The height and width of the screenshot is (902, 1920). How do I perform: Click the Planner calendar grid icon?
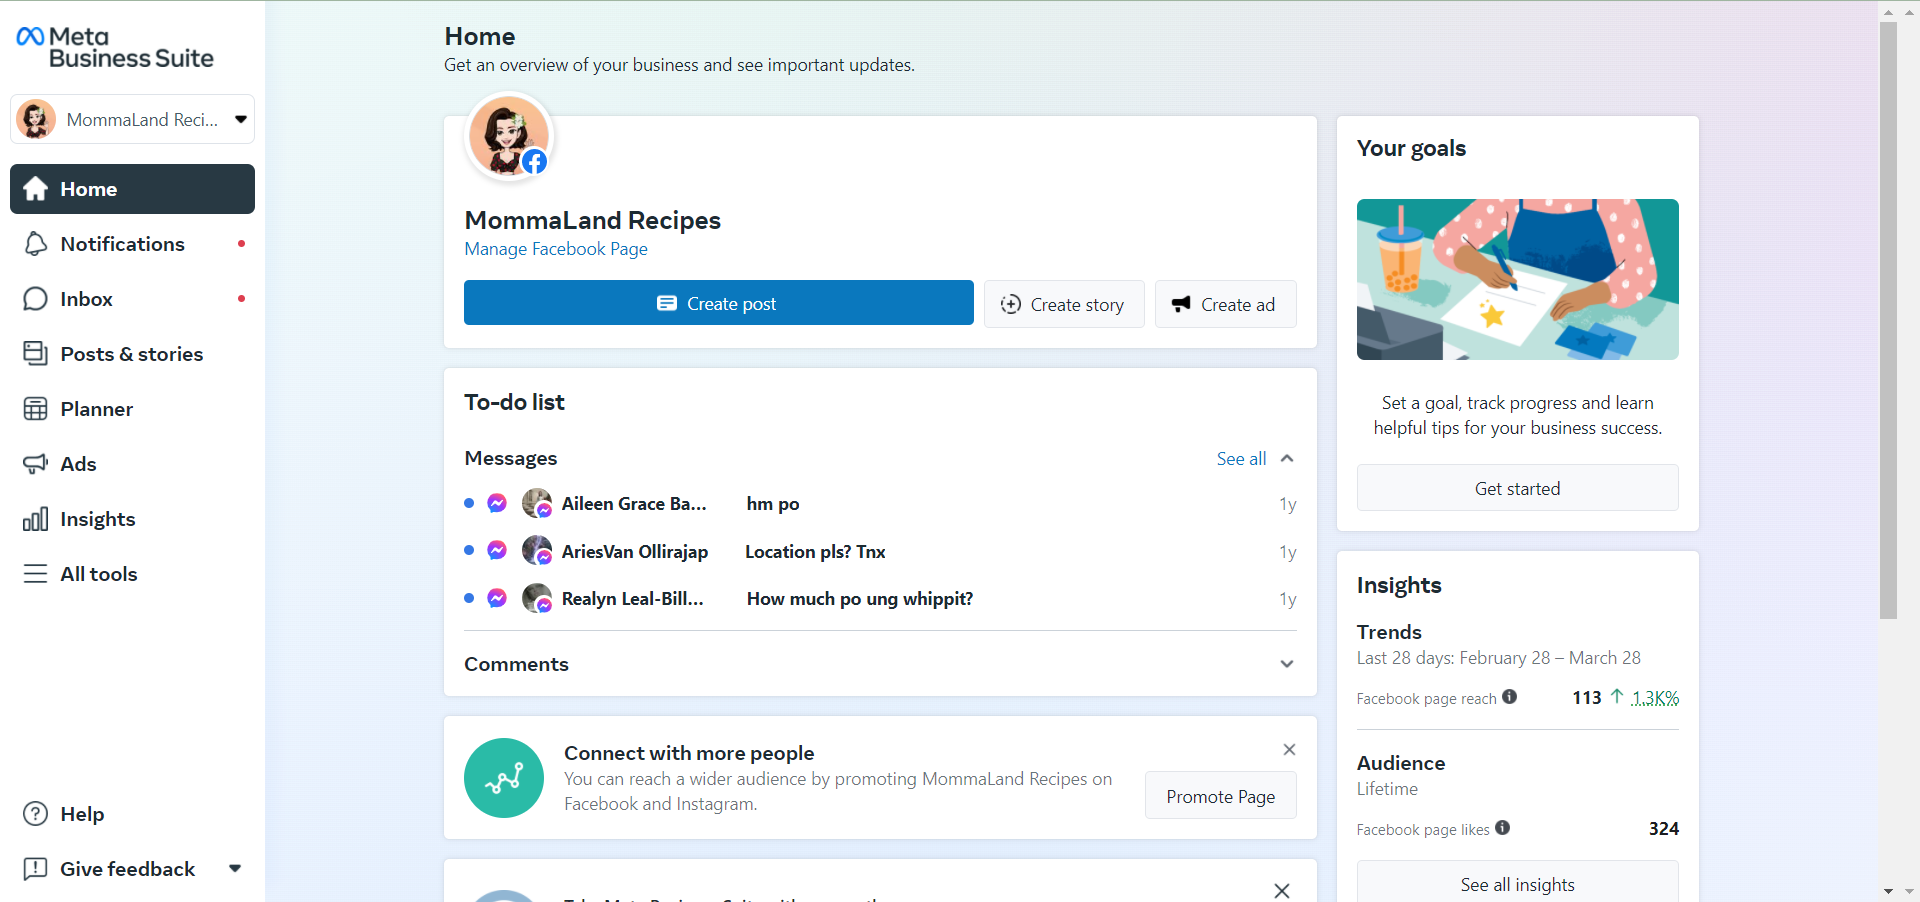tap(36, 409)
